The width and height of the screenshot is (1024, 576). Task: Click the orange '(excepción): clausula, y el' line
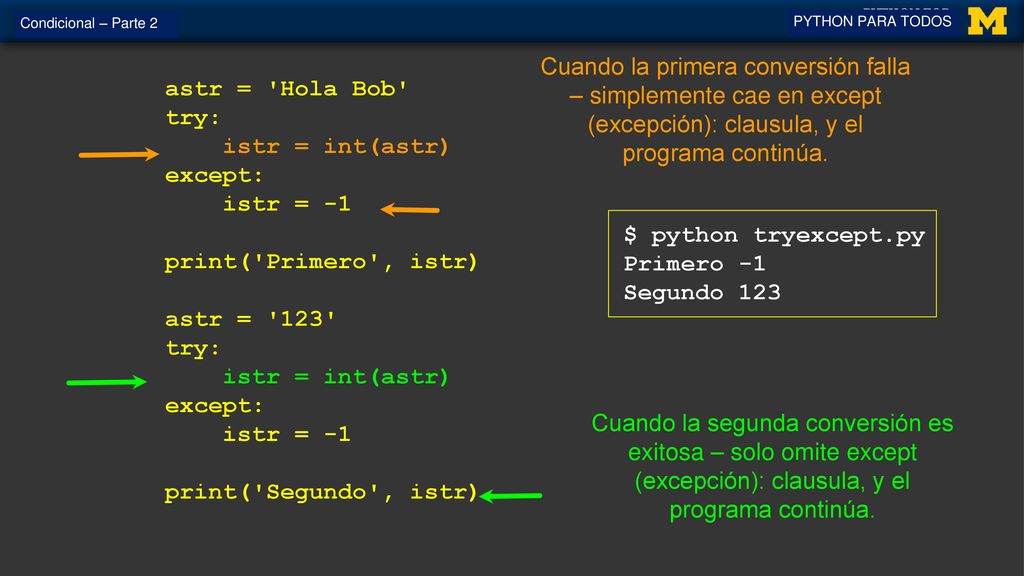tap(725, 125)
